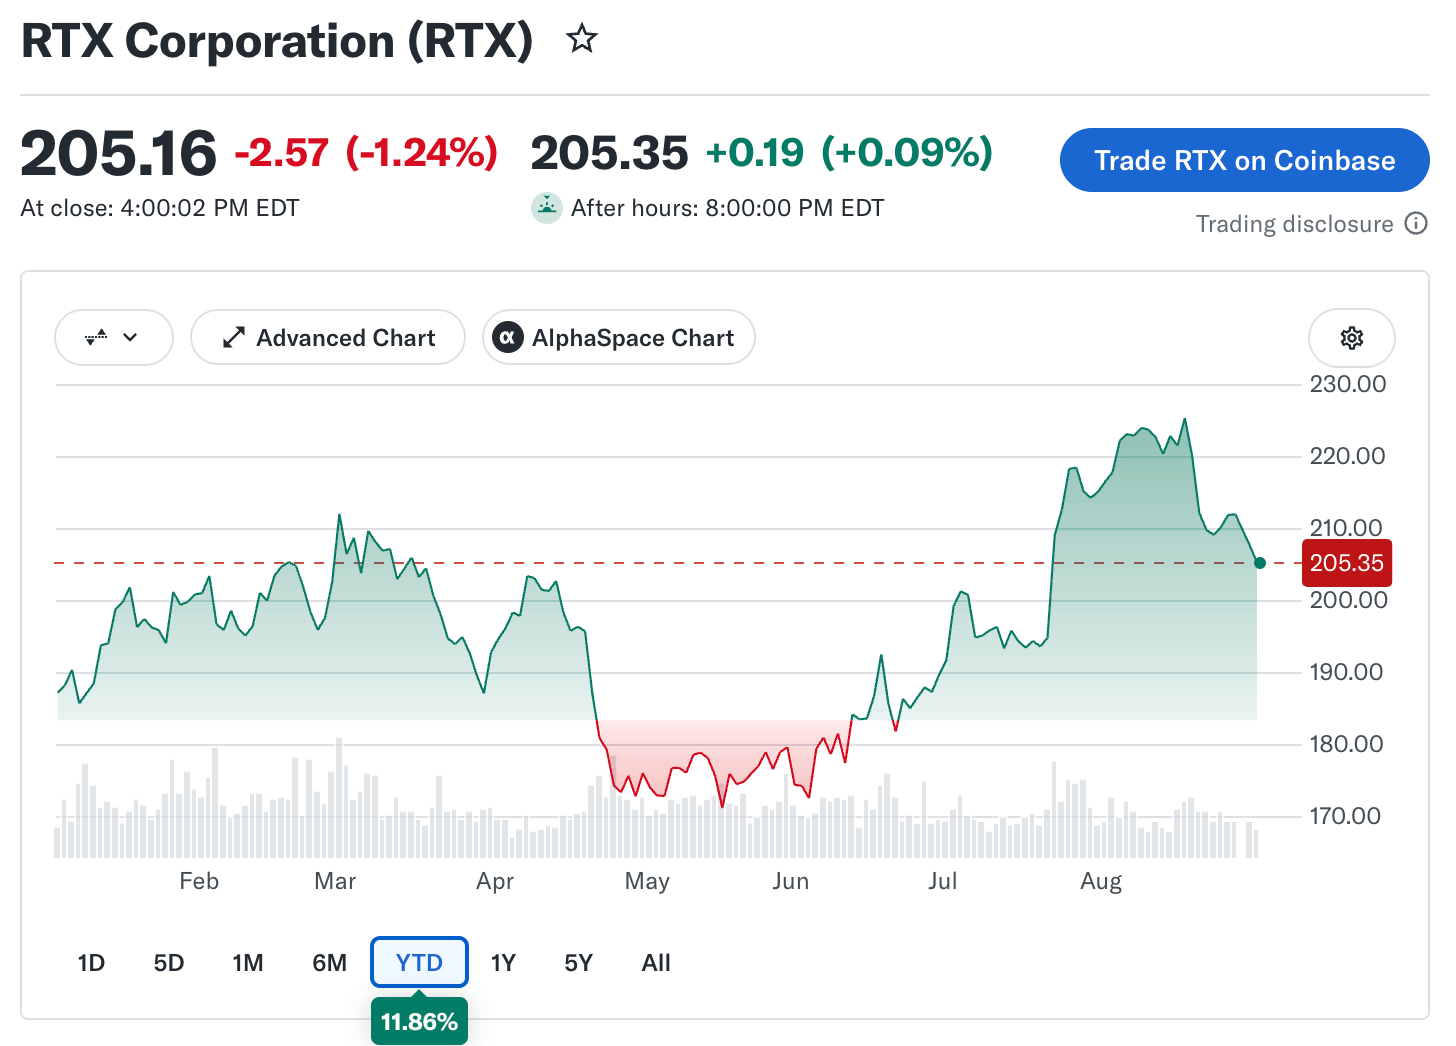Open the Trading disclosure link
The height and width of the screenshot is (1046, 1456).
tap(1295, 224)
